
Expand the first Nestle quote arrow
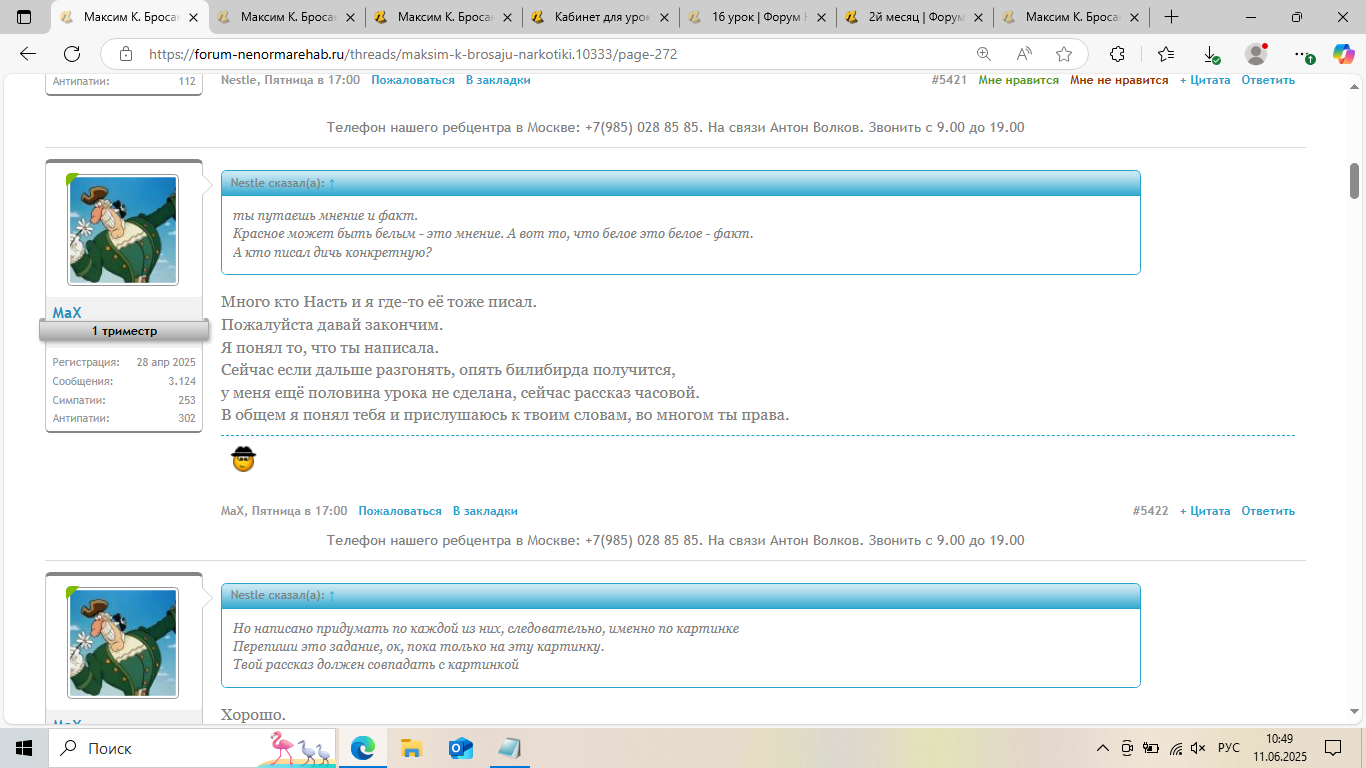click(x=332, y=183)
